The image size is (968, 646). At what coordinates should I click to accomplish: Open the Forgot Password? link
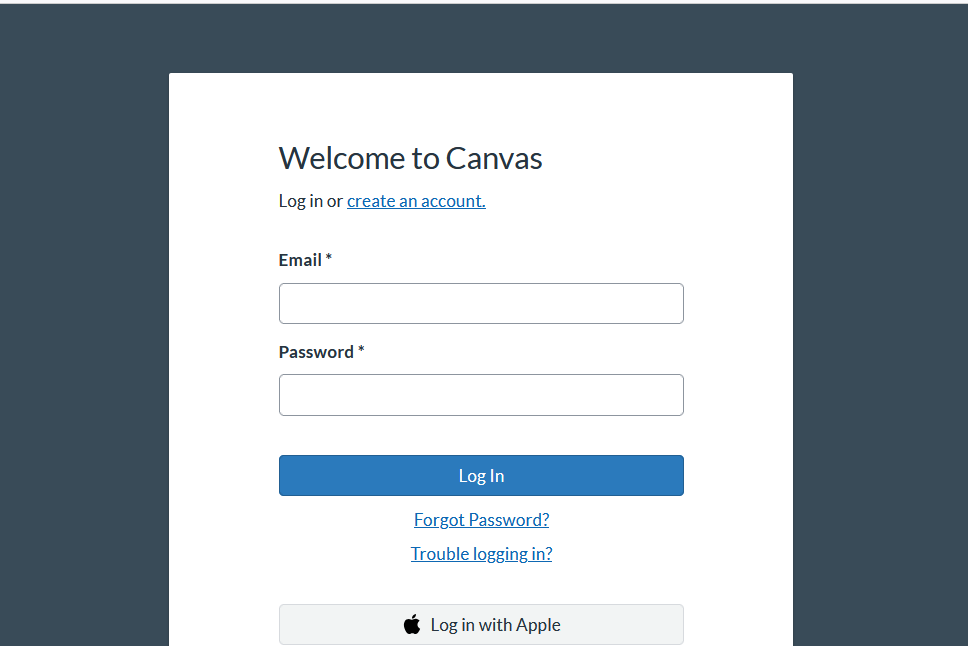[481, 520]
